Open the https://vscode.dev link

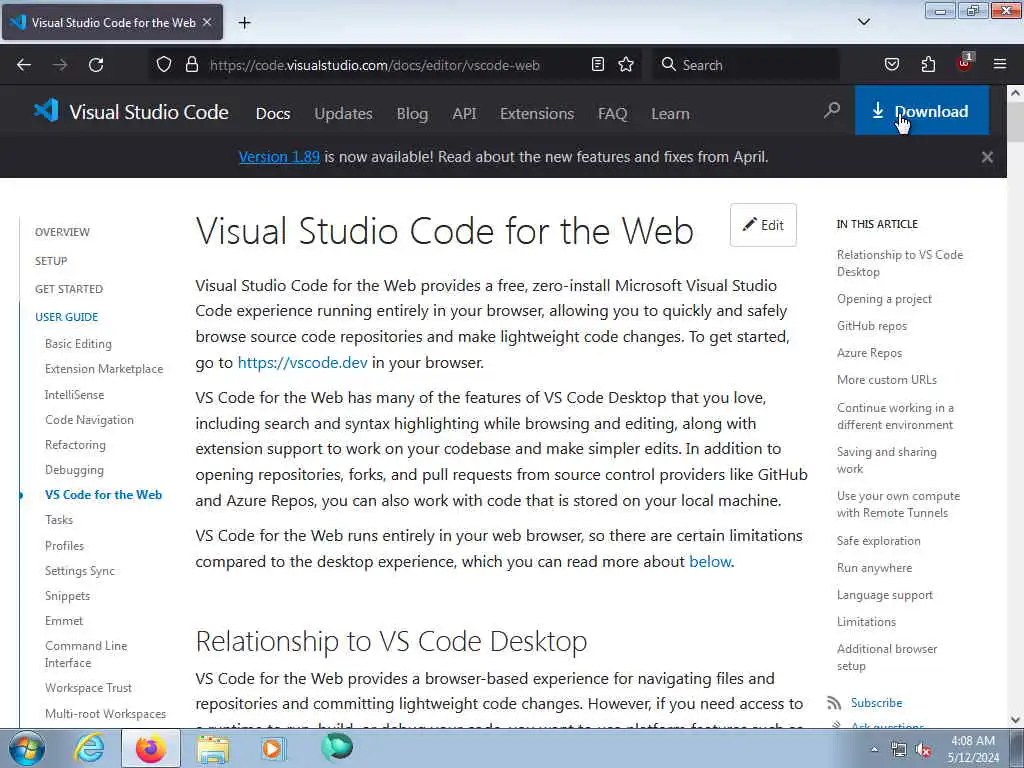click(x=302, y=362)
